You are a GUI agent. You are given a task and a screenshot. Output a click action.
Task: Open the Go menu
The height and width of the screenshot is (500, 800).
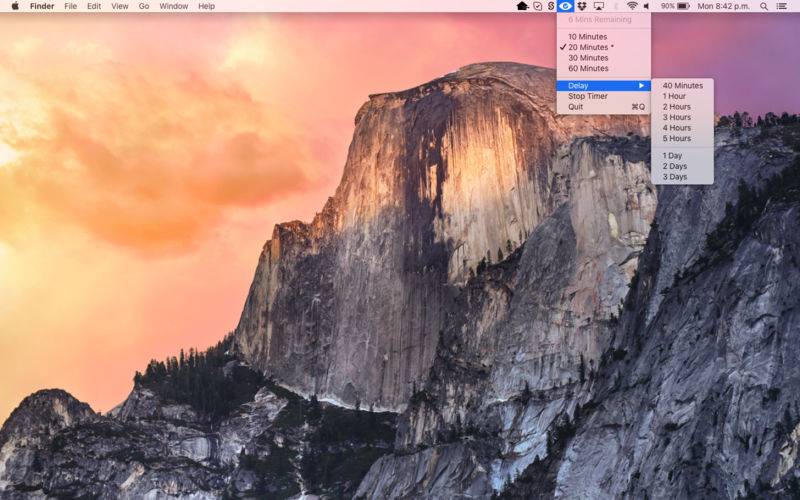point(144,6)
